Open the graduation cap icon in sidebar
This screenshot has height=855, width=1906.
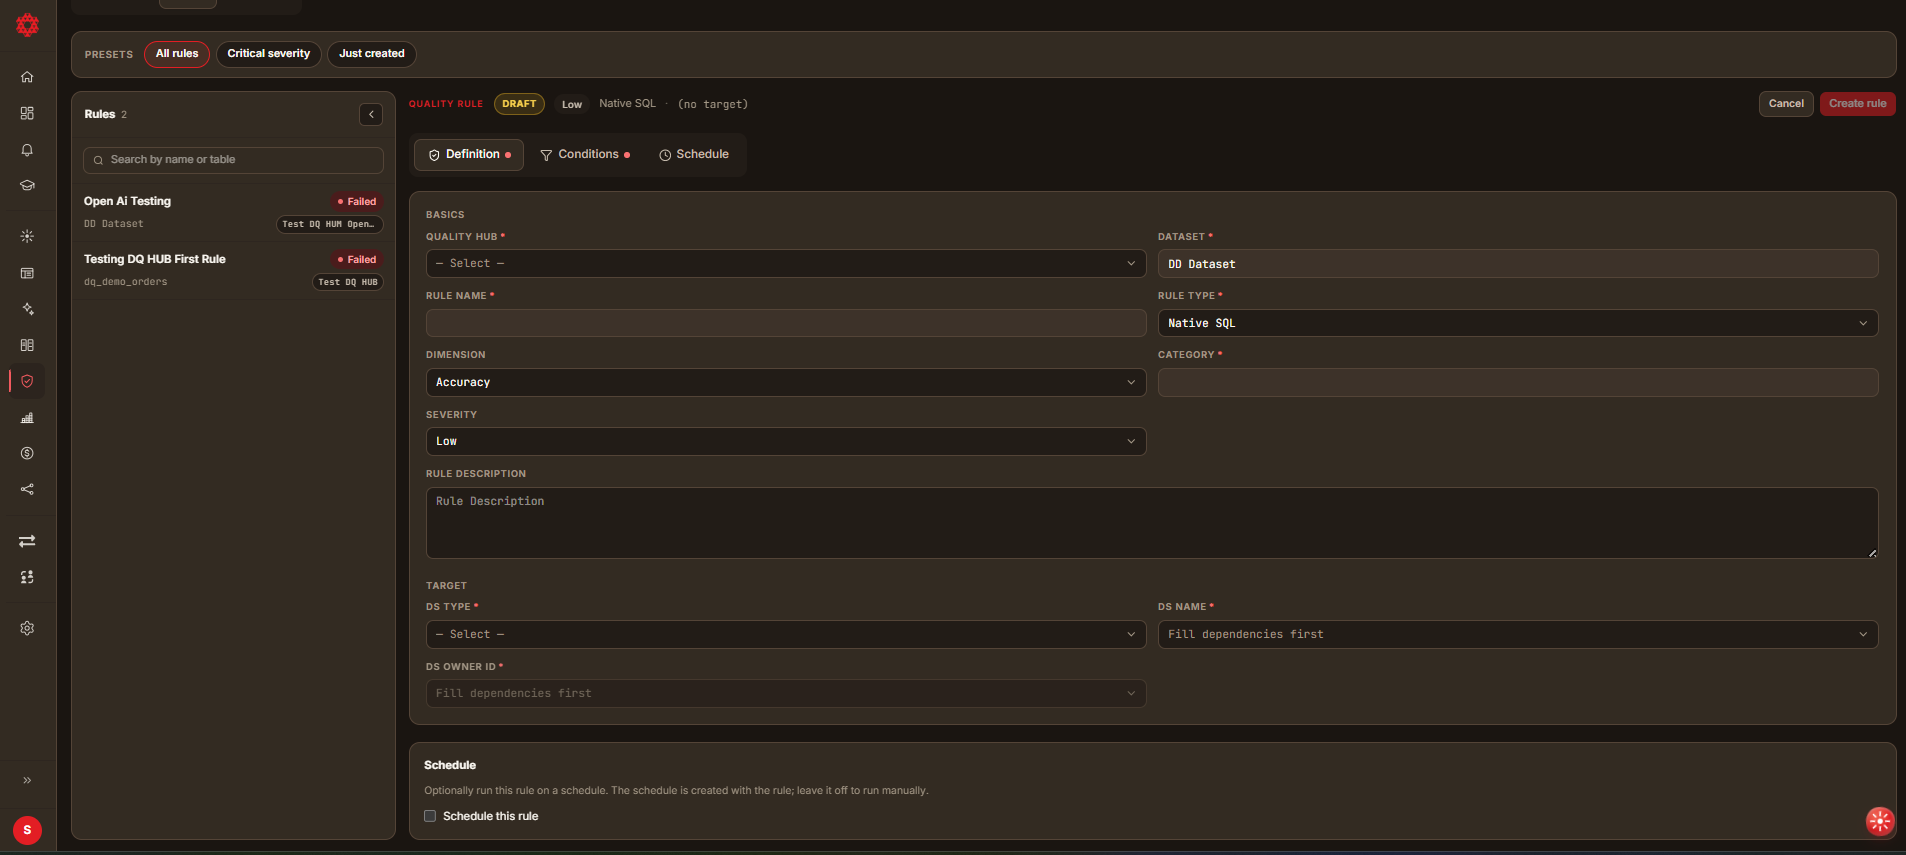[x=27, y=186]
